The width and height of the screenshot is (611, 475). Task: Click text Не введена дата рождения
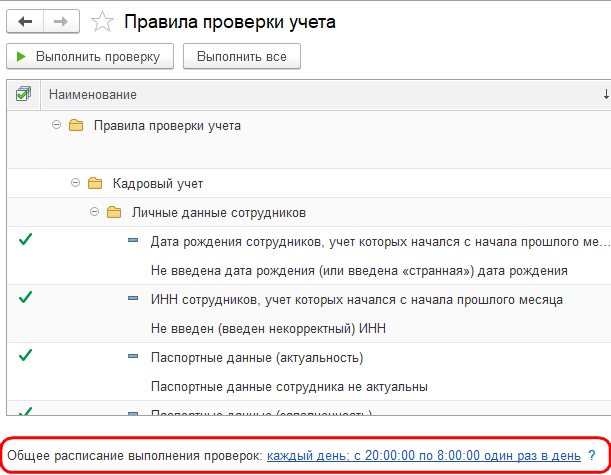coord(359,271)
